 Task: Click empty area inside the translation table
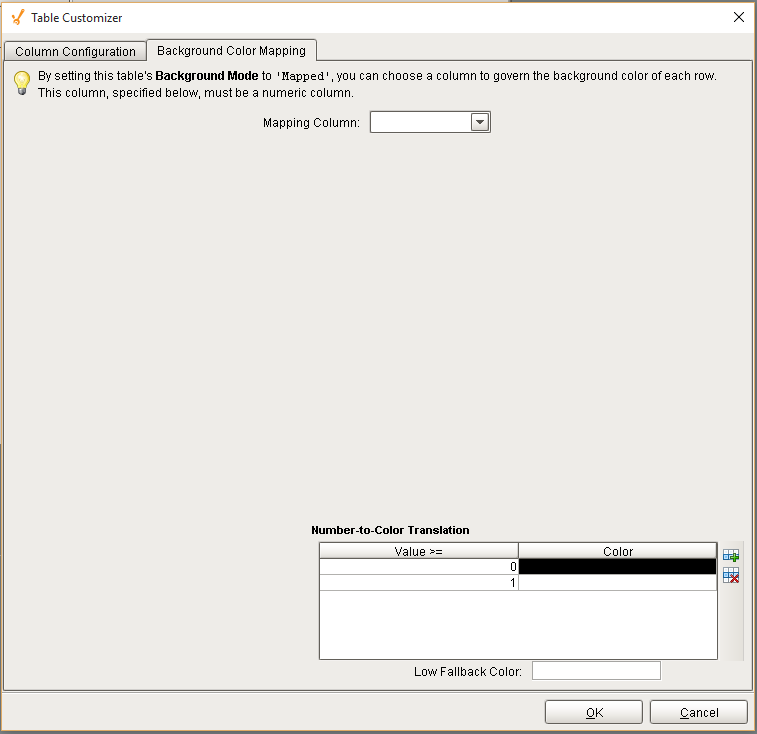click(518, 625)
